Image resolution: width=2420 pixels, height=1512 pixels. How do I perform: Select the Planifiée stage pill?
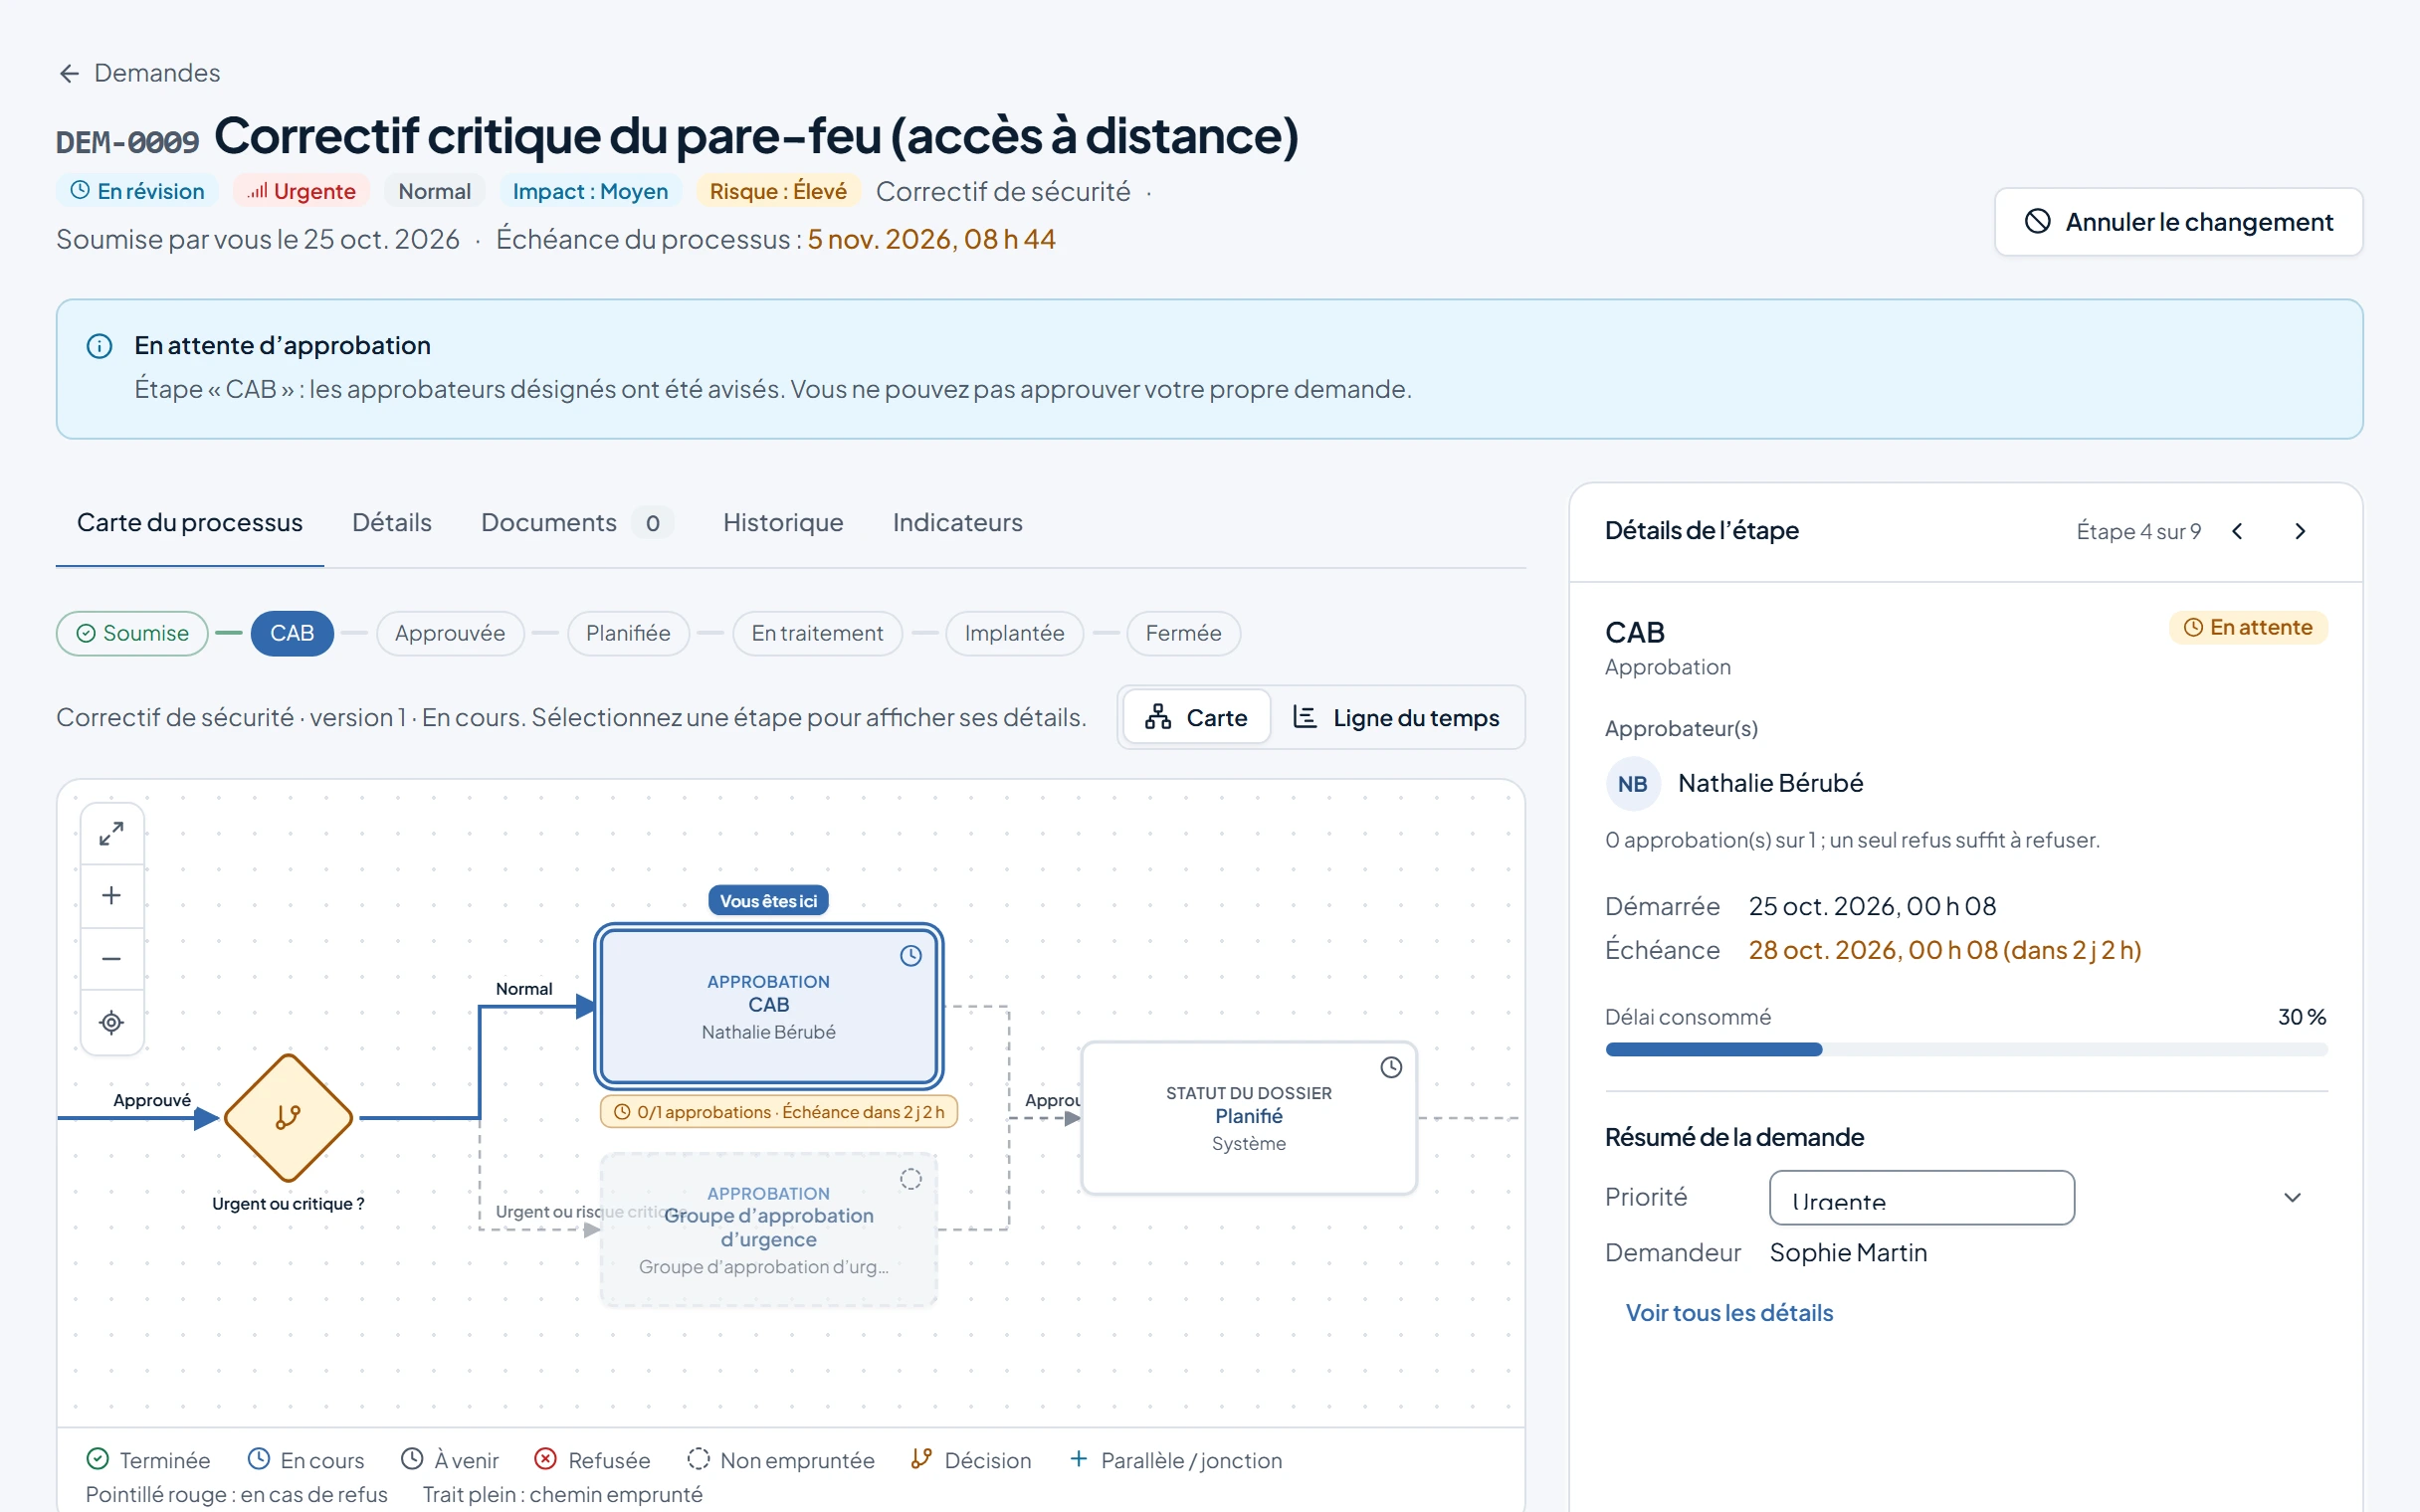pos(628,633)
